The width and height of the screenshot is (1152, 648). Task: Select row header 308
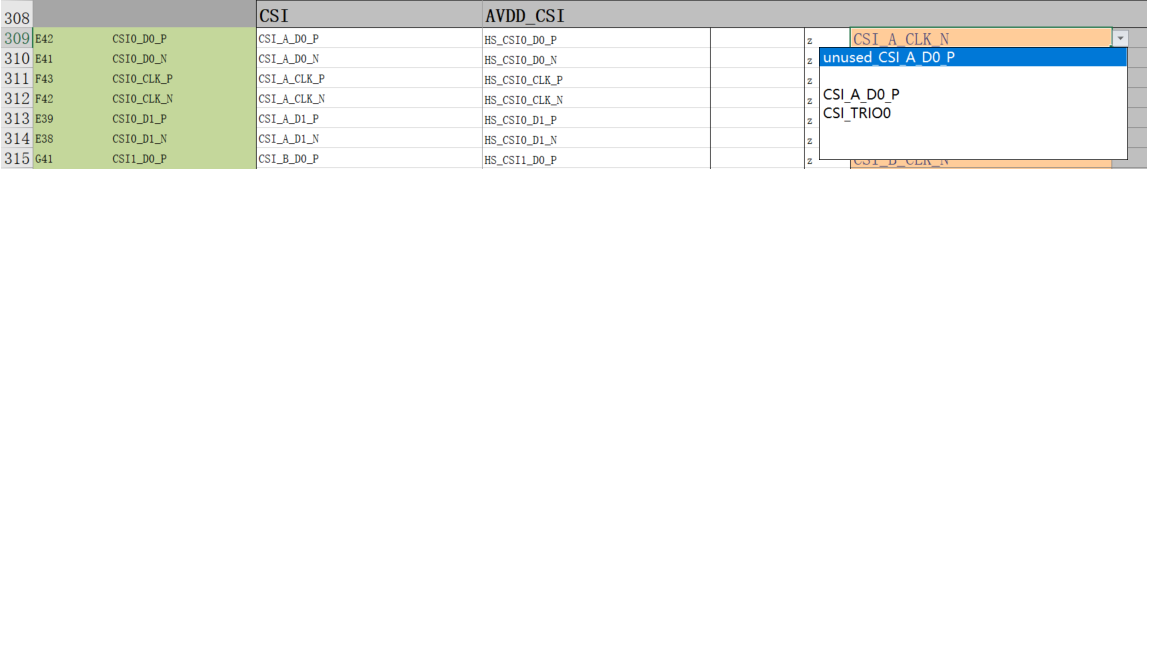click(x=17, y=15)
